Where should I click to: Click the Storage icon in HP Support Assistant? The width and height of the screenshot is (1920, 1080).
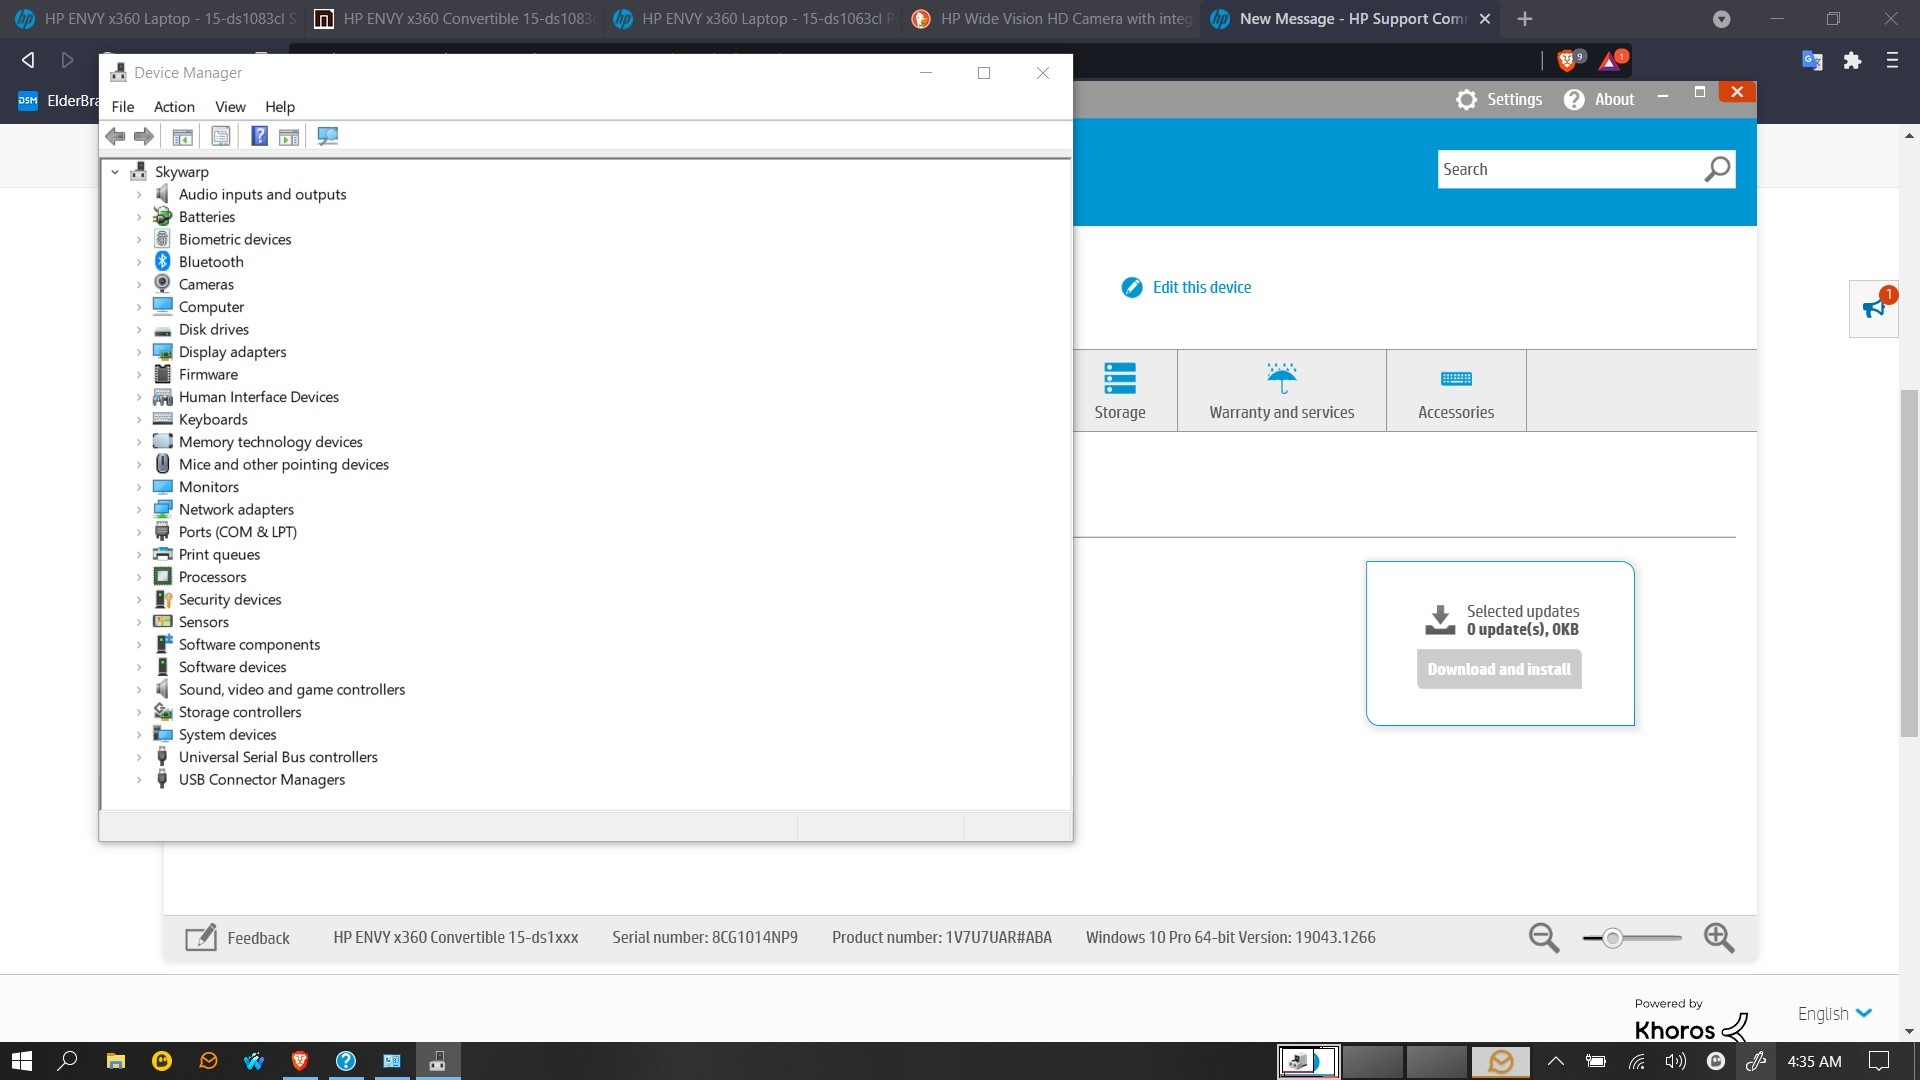click(x=1120, y=378)
